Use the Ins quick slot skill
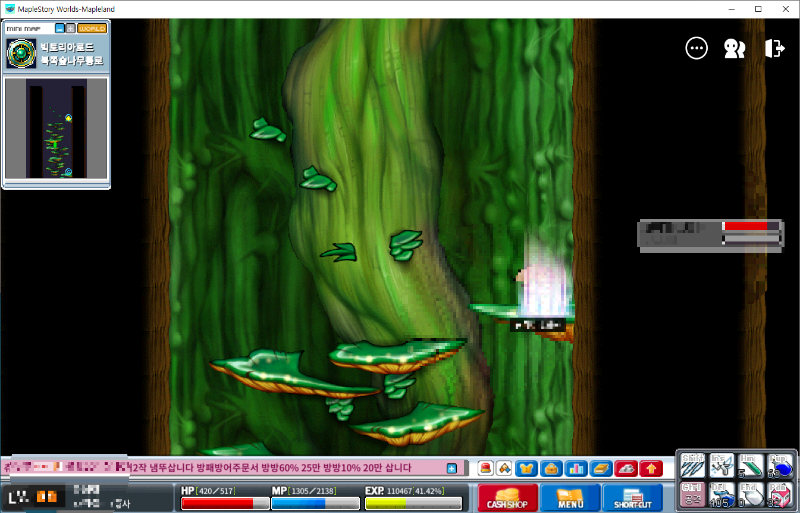The width and height of the screenshot is (800, 513). coord(722,466)
